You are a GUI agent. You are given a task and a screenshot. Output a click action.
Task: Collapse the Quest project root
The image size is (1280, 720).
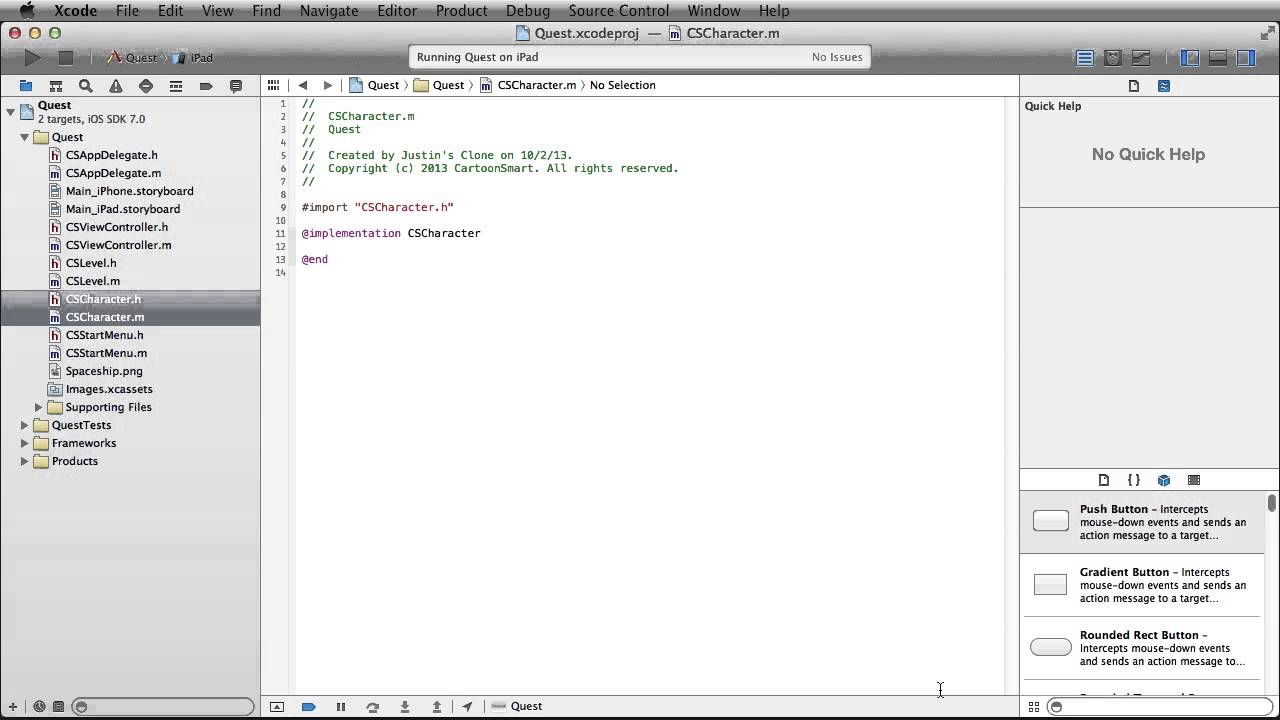11,111
